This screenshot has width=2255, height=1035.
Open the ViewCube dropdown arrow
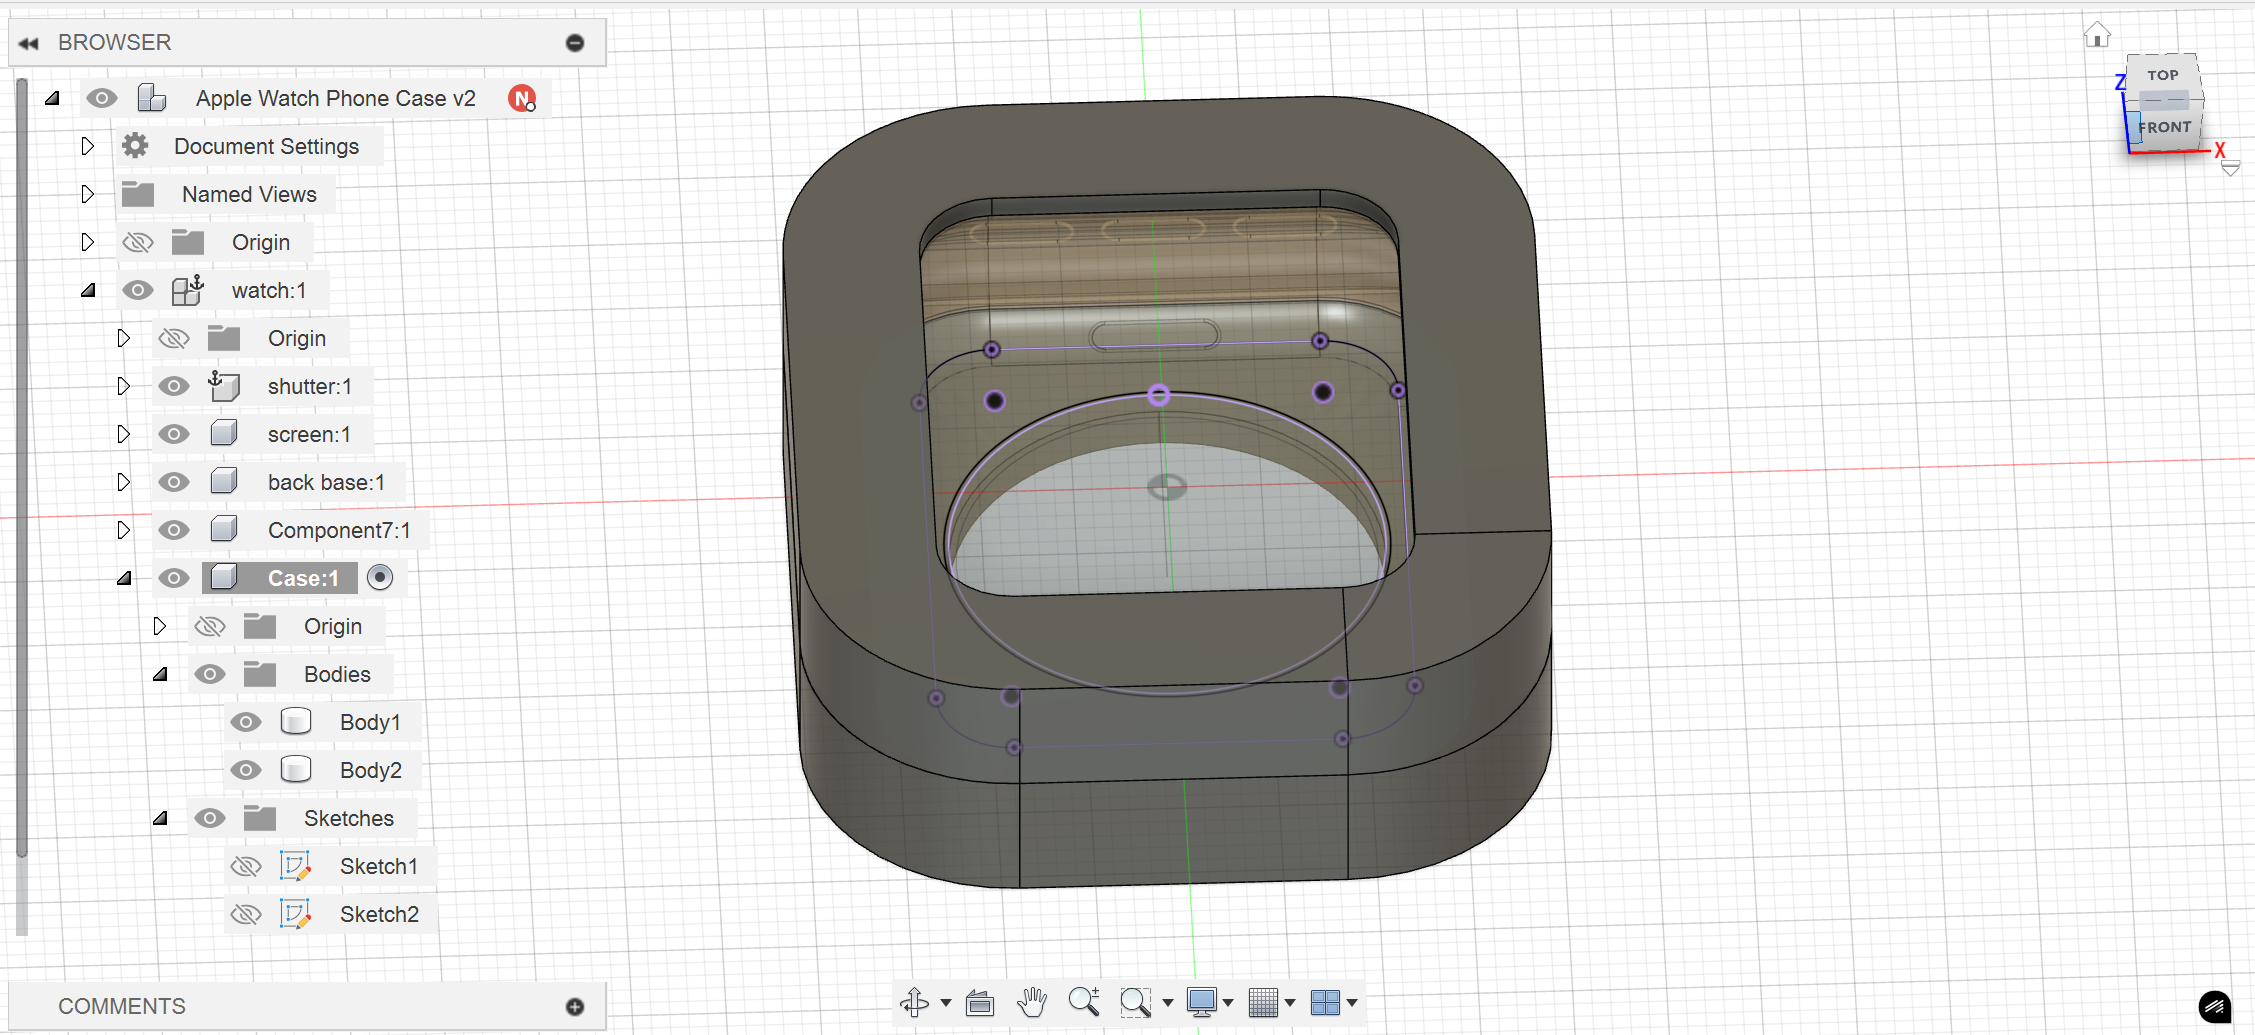pyautogui.click(x=2230, y=169)
